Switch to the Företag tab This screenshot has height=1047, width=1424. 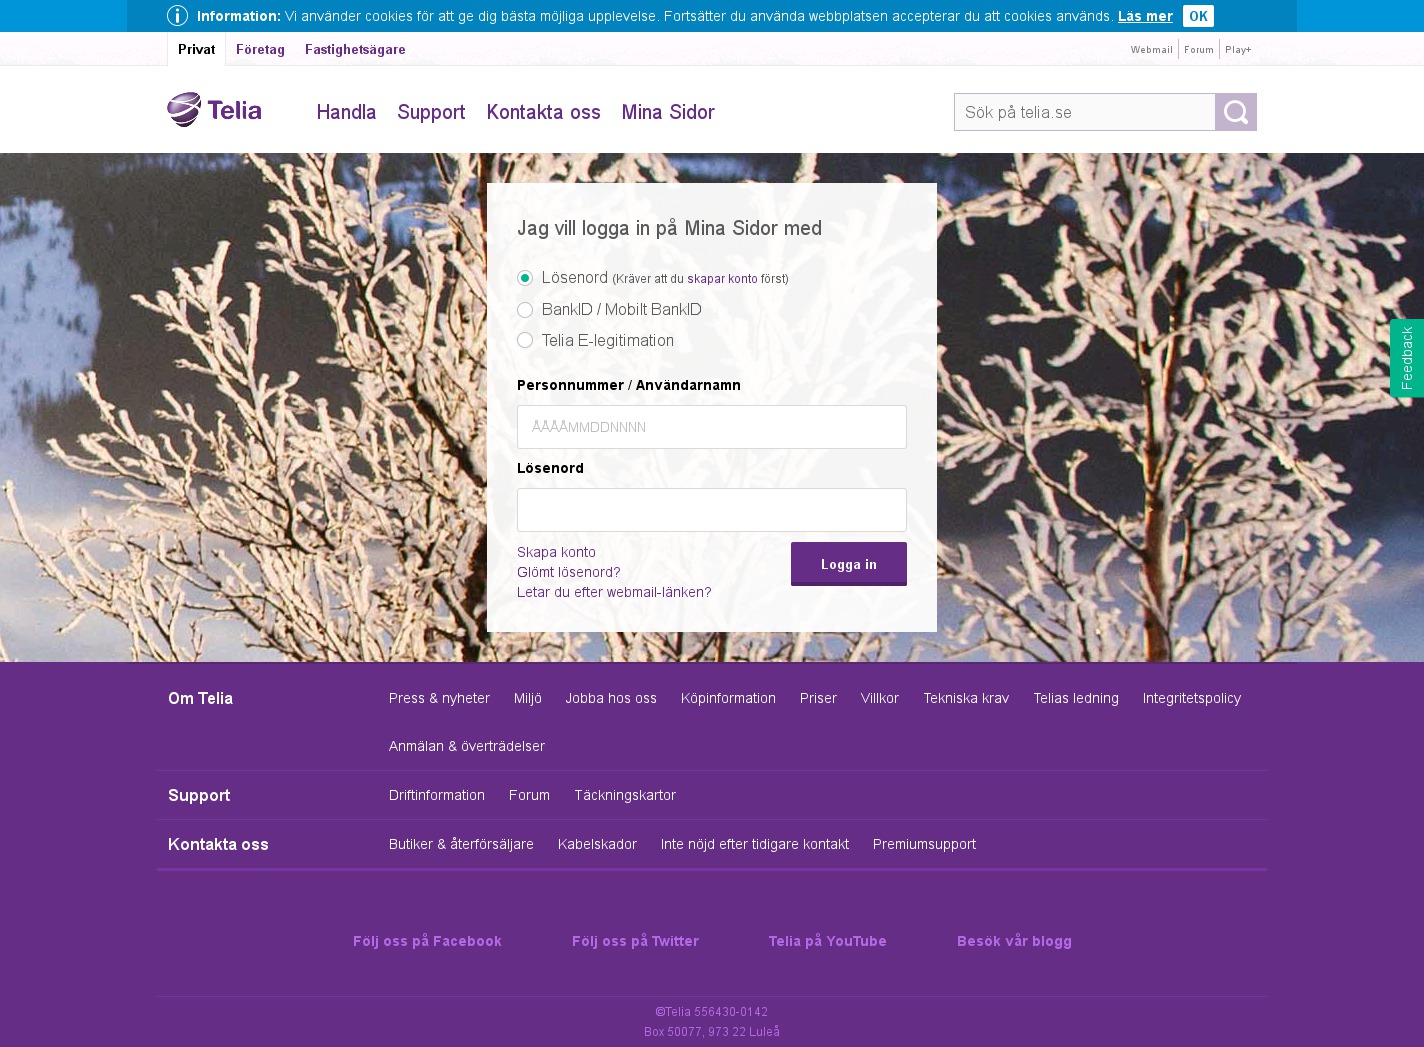(260, 49)
